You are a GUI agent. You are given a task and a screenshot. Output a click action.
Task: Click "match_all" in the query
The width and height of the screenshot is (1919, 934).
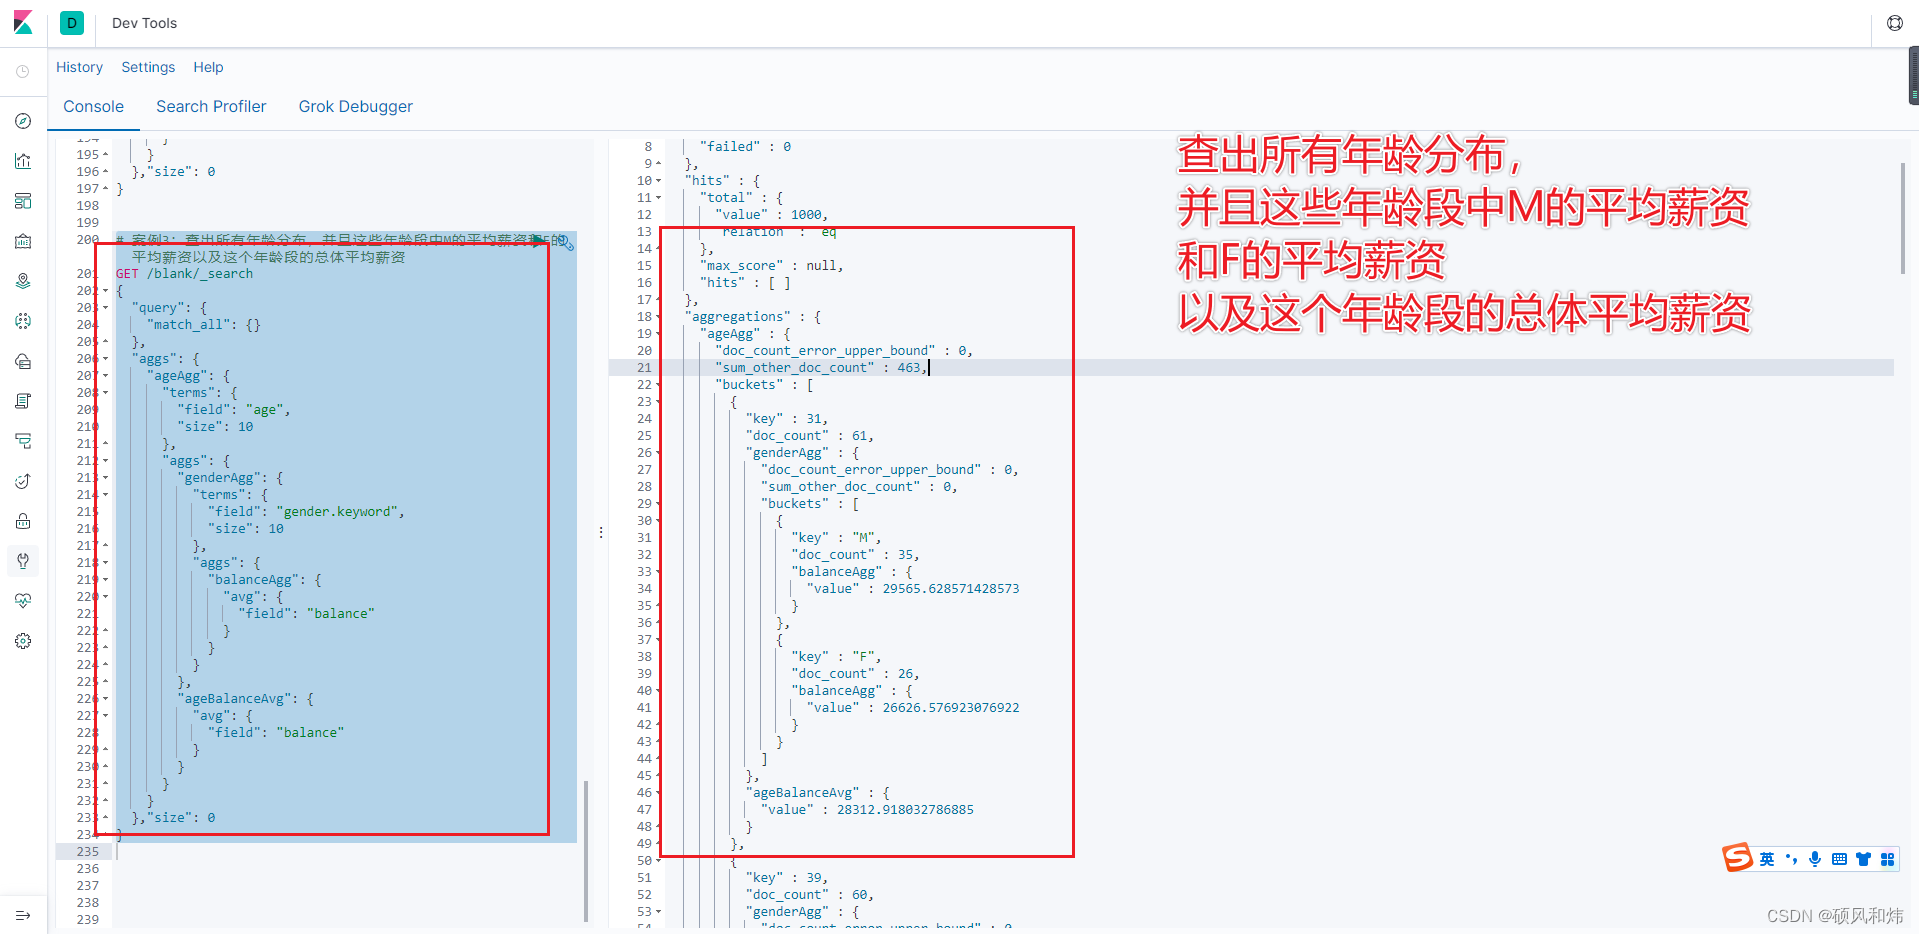[188, 325]
